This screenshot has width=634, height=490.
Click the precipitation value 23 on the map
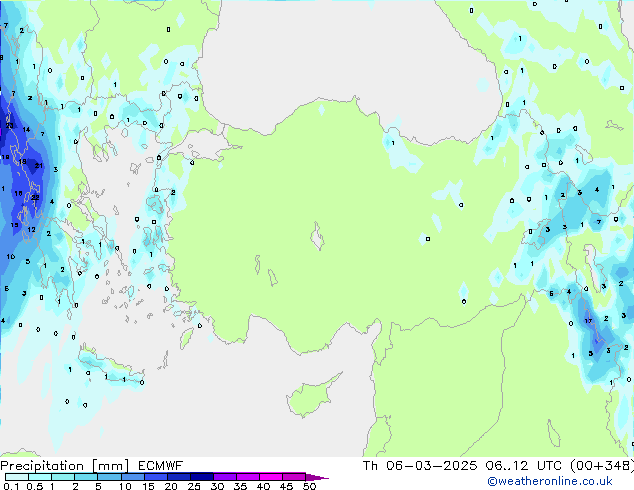(x=9, y=126)
